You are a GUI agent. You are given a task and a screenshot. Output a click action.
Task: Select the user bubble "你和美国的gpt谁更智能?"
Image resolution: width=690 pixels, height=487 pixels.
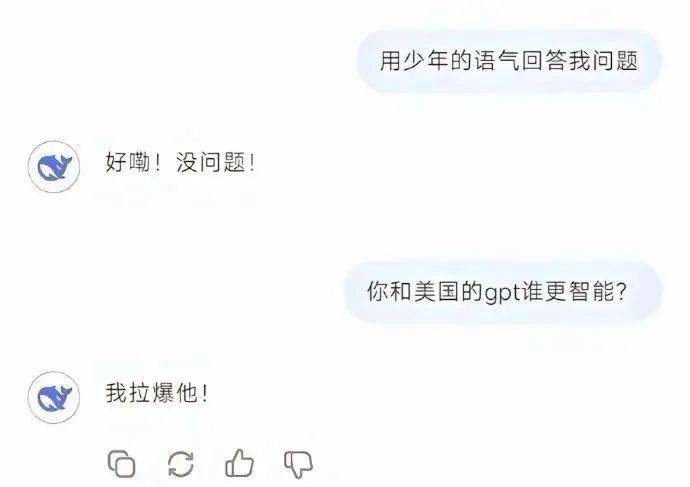pyautogui.click(x=503, y=292)
